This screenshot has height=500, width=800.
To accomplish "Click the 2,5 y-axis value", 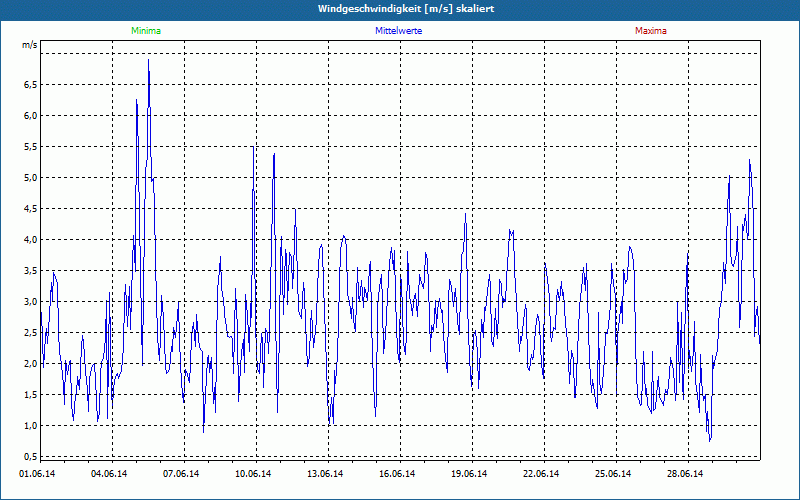I will click(31, 333).
